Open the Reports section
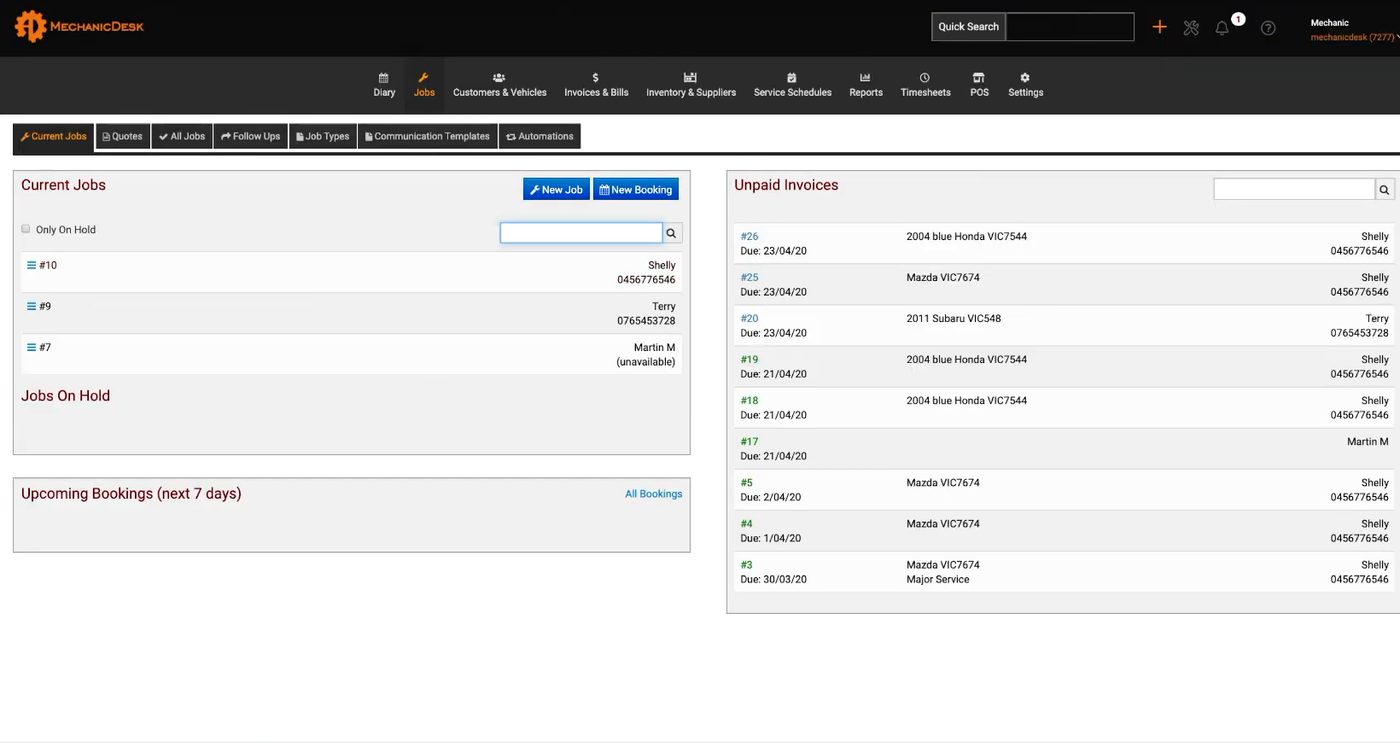 866,85
